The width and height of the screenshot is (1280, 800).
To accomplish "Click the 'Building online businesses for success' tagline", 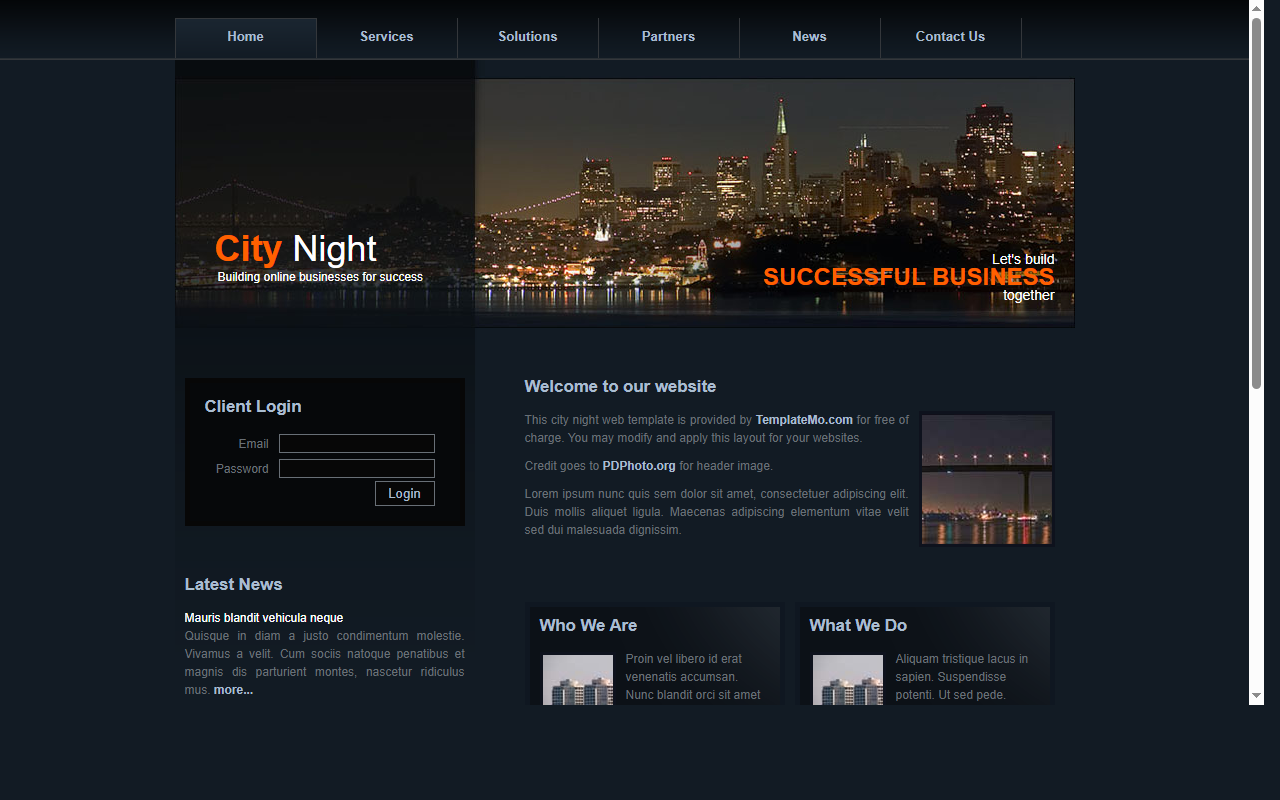I will [320, 277].
